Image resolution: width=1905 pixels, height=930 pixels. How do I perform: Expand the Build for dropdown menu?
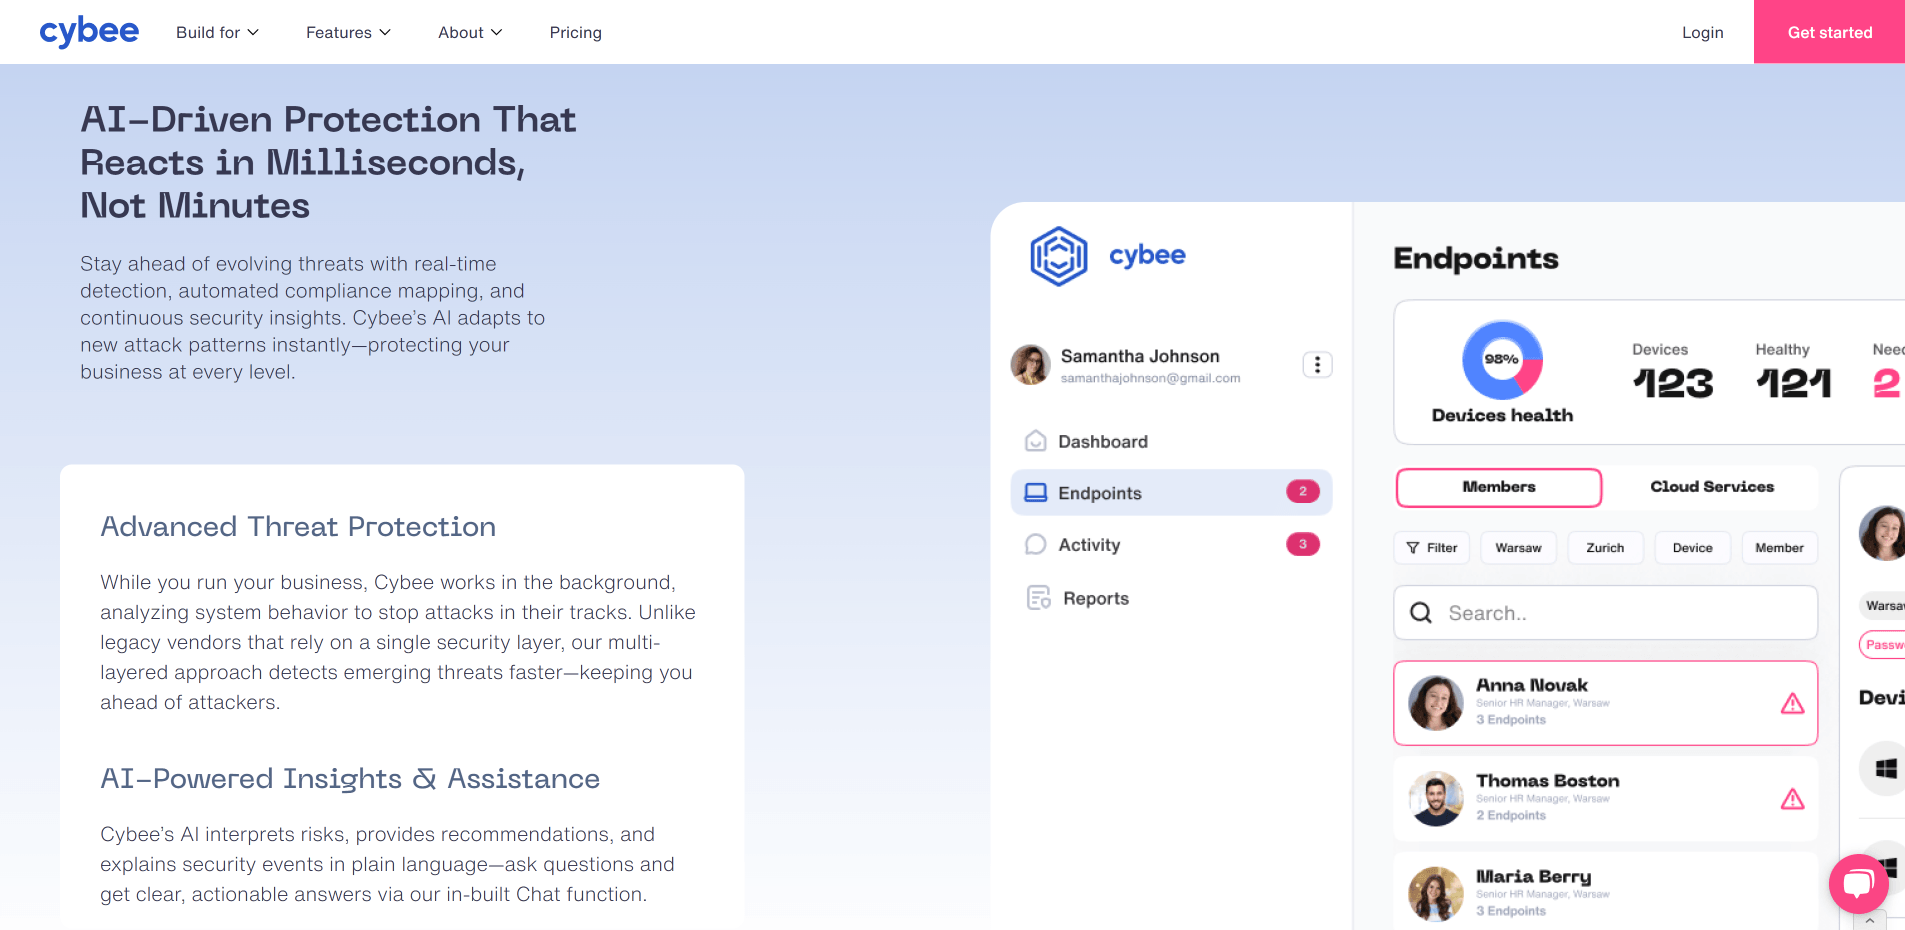pos(217,32)
